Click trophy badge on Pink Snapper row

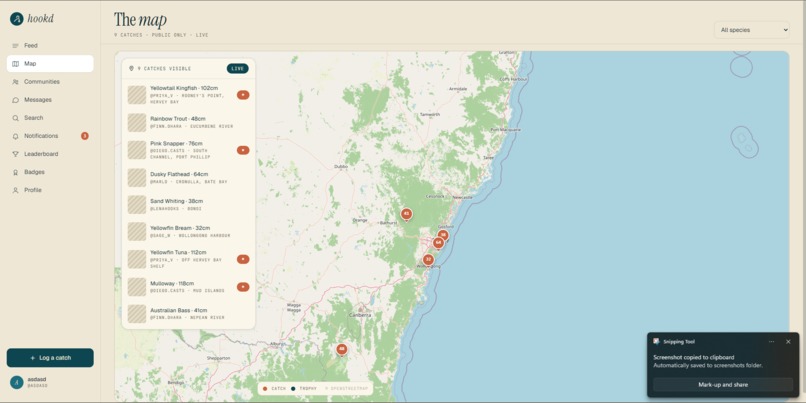point(243,150)
